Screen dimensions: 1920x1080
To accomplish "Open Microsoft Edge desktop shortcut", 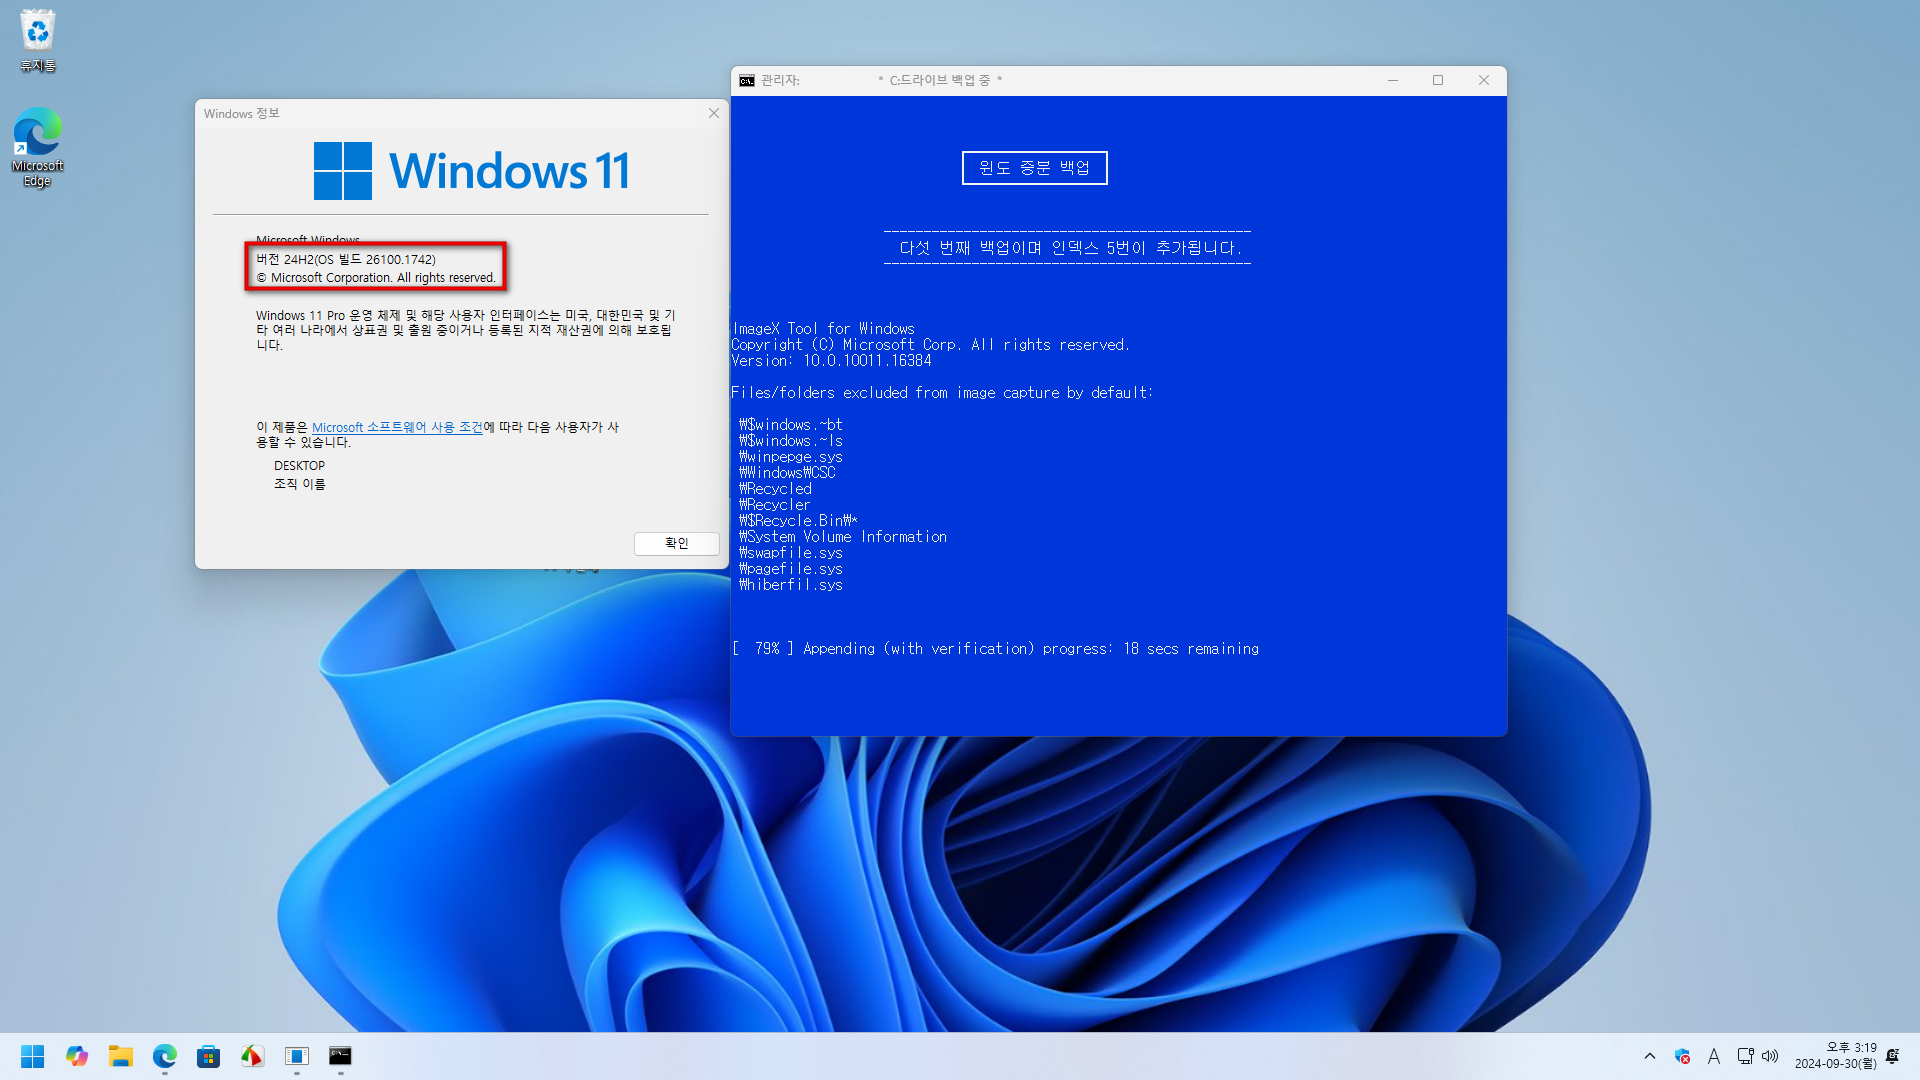I will click(37, 147).
